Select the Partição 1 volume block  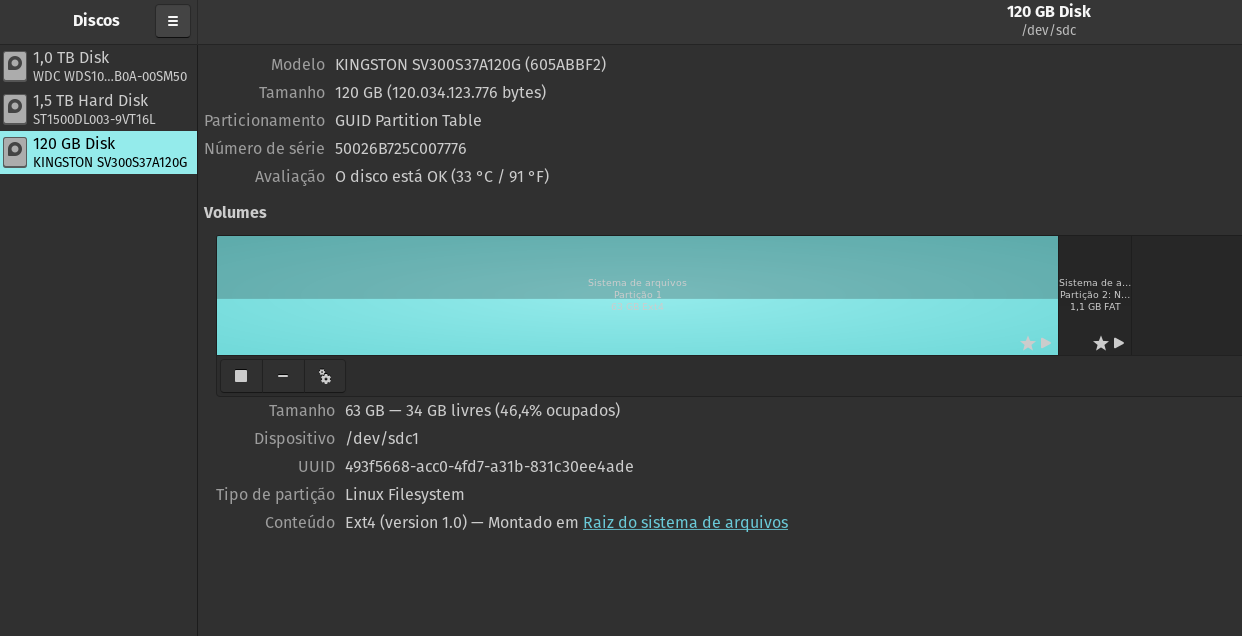pyautogui.click(x=637, y=295)
